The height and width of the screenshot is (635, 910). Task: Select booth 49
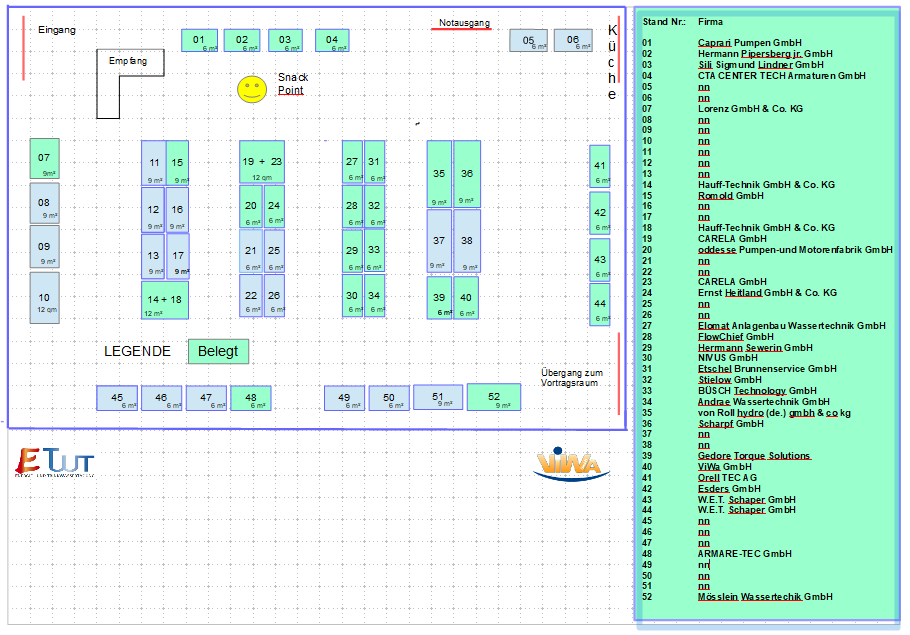345,398
